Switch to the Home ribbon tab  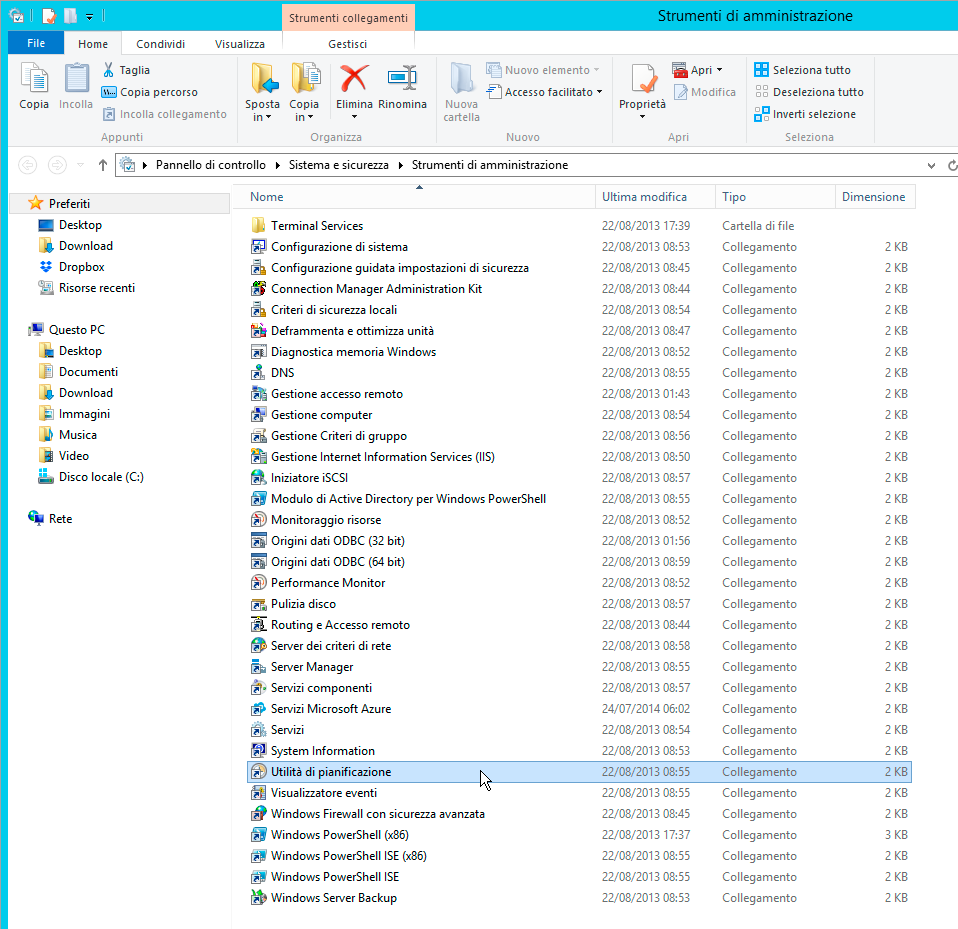tap(93, 44)
